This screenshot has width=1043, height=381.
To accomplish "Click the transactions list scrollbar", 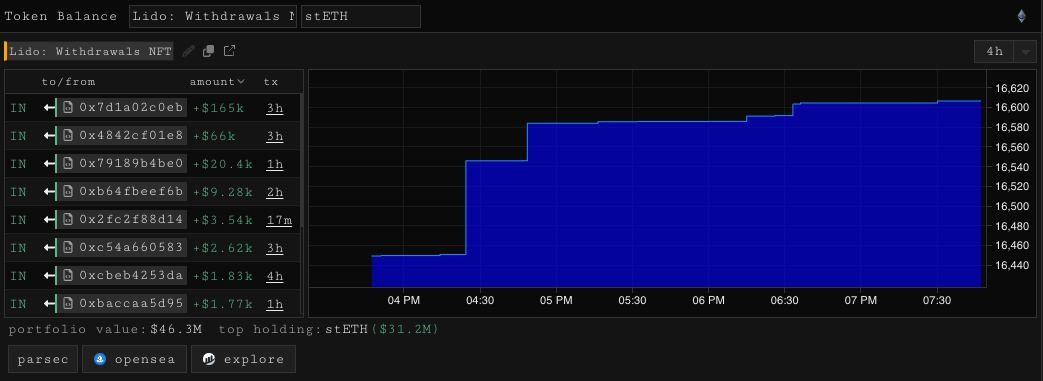I will [x=301, y=160].
